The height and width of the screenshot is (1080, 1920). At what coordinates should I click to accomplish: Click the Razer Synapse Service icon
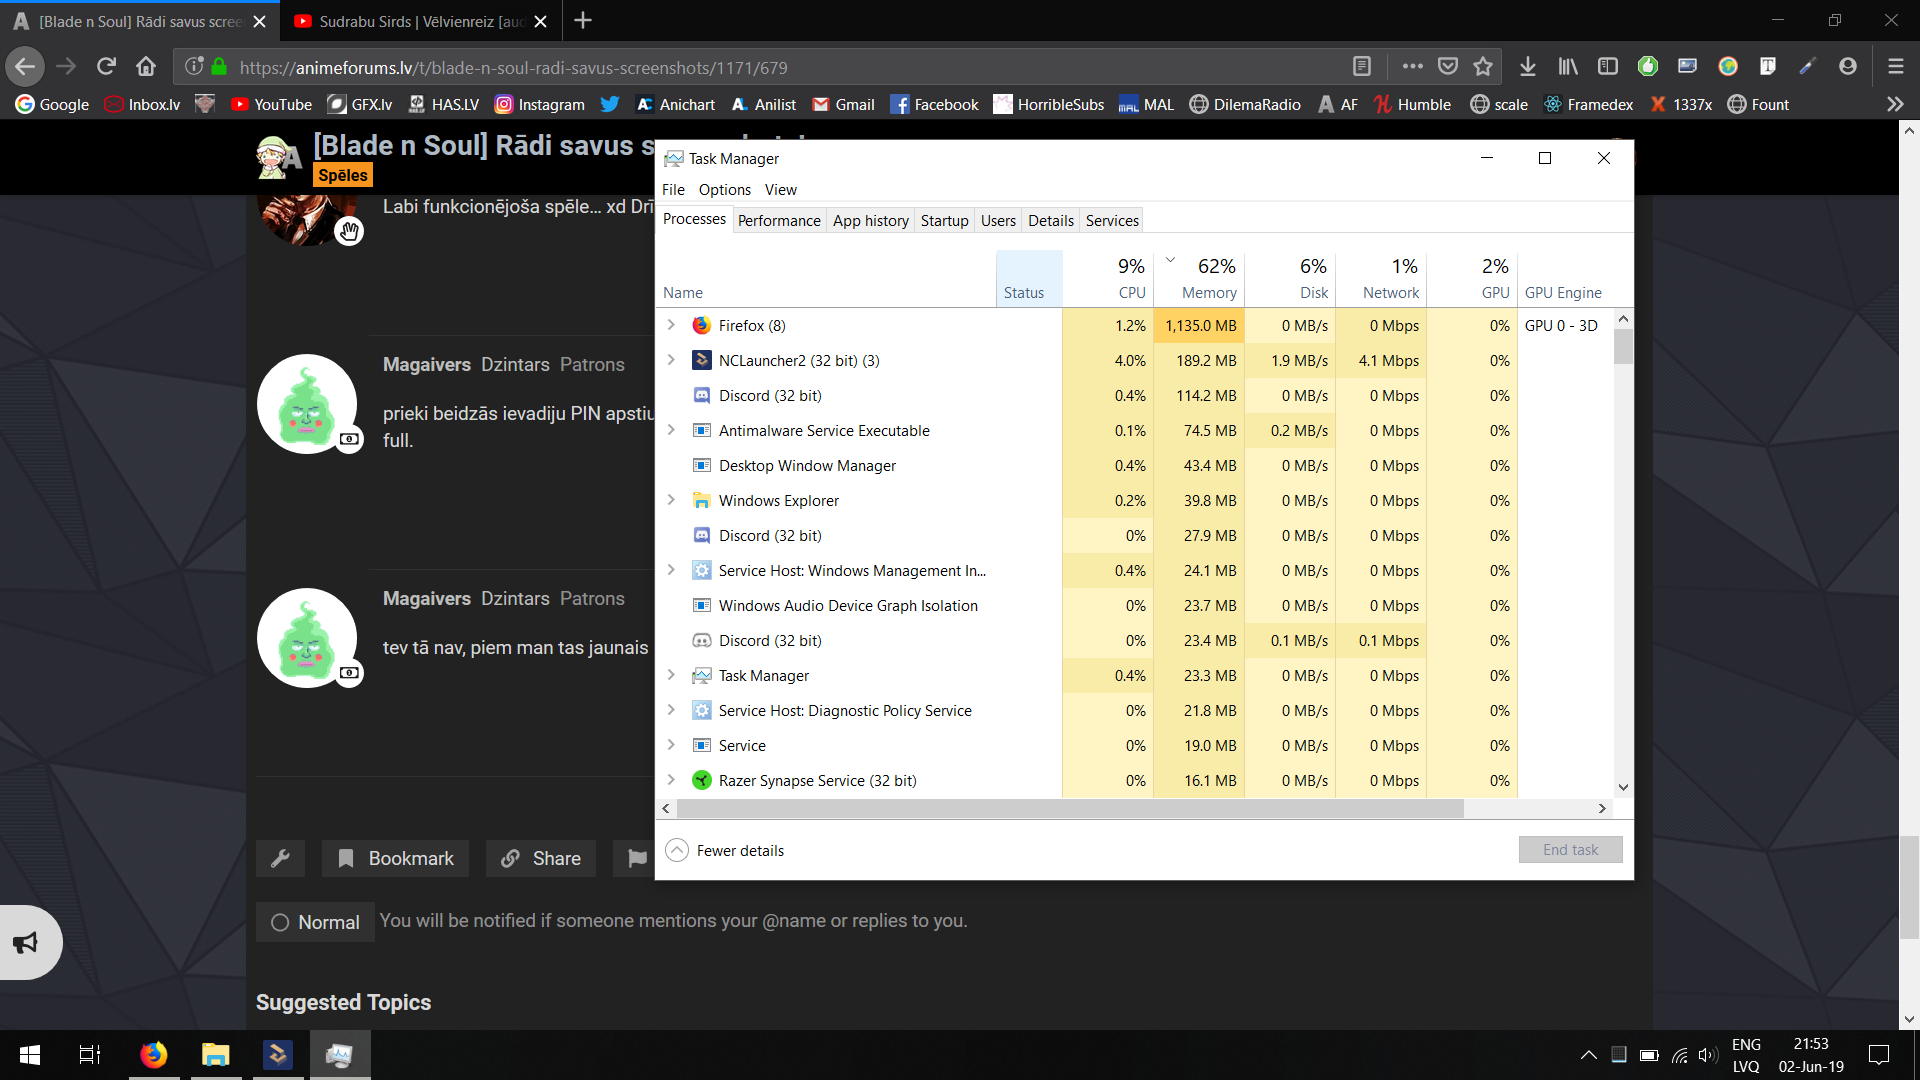point(702,781)
